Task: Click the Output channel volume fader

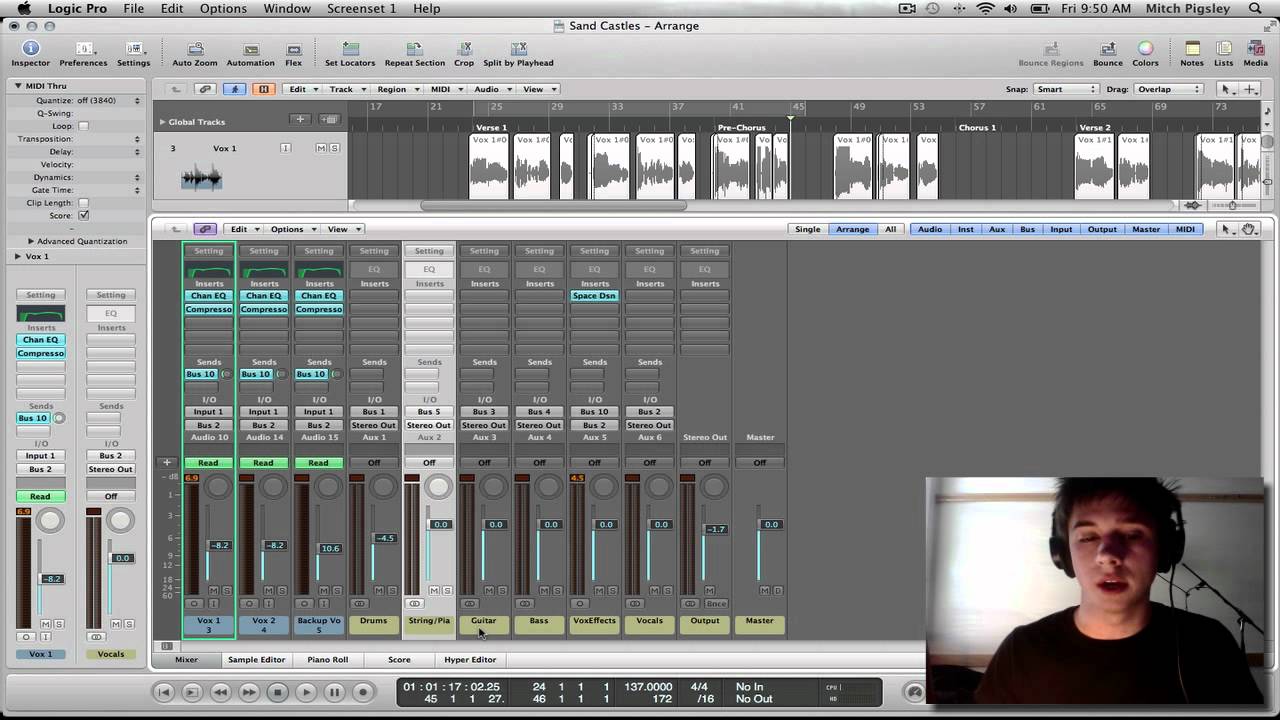Action: [715, 529]
